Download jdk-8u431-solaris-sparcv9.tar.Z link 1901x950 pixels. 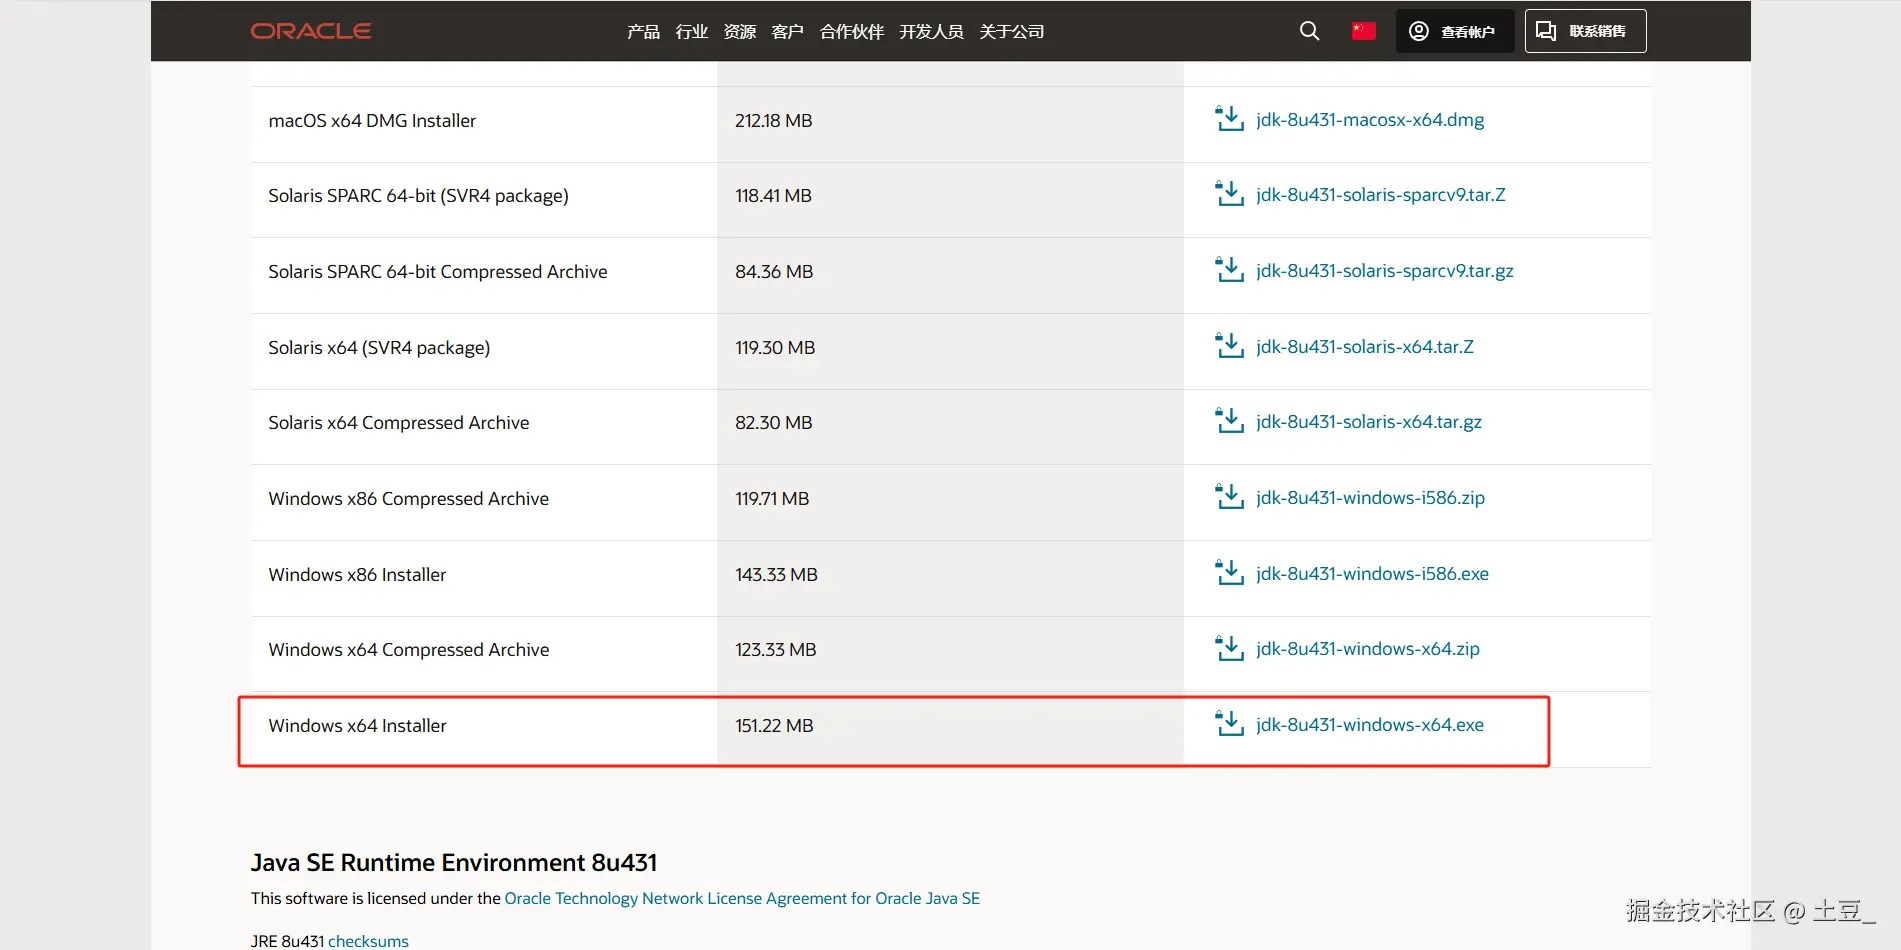click(x=1381, y=195)
